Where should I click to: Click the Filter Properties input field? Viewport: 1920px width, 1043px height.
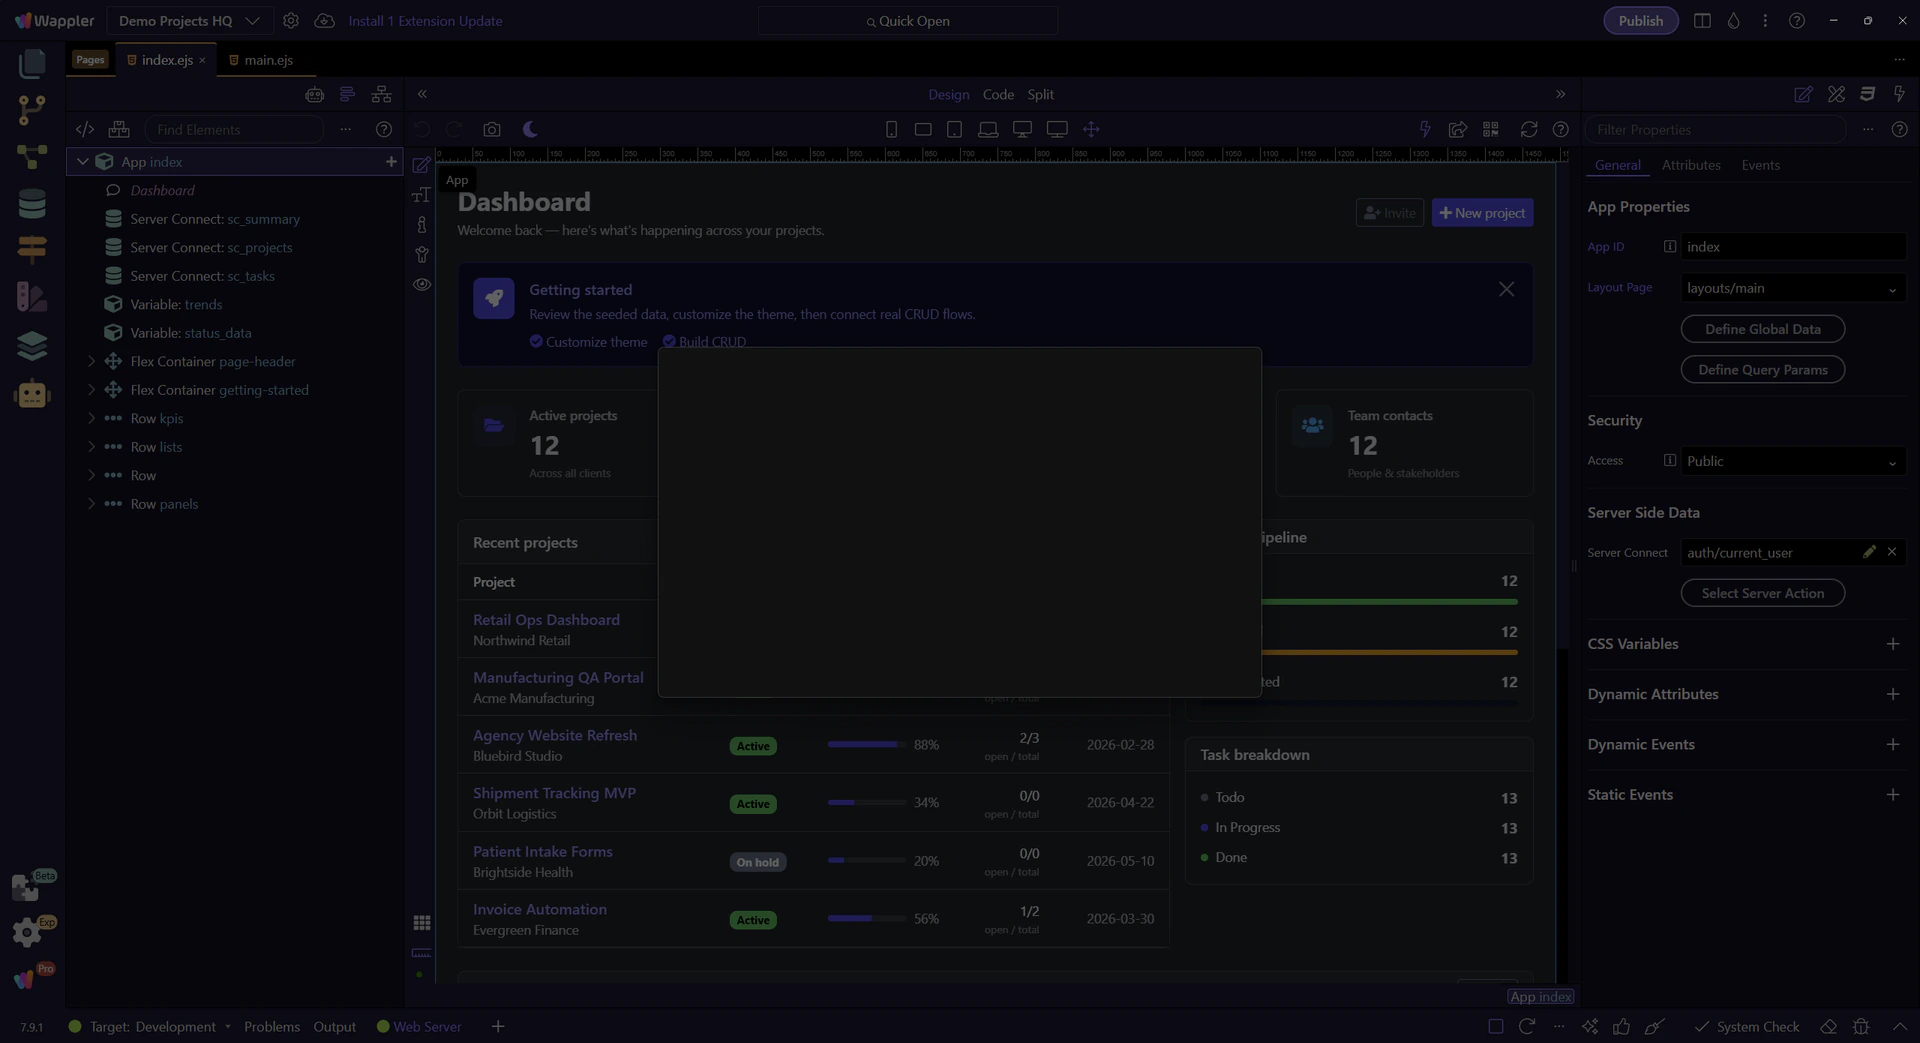1714,130
